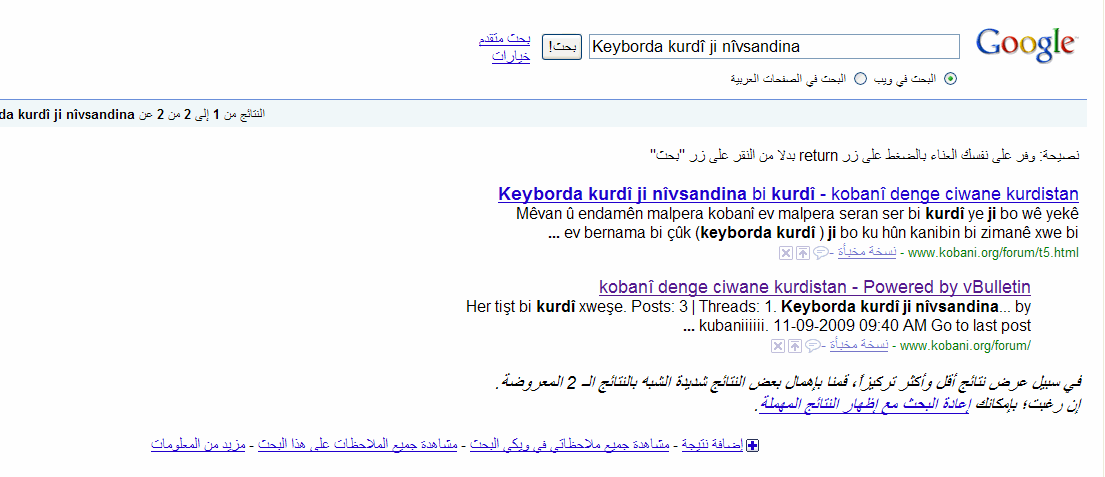The width and height of the screenshot is (1105, 477).
Task: Open result Keyborda kurdî ji nîvsandina bi kurdî
Action: click(x=788, y=194)
